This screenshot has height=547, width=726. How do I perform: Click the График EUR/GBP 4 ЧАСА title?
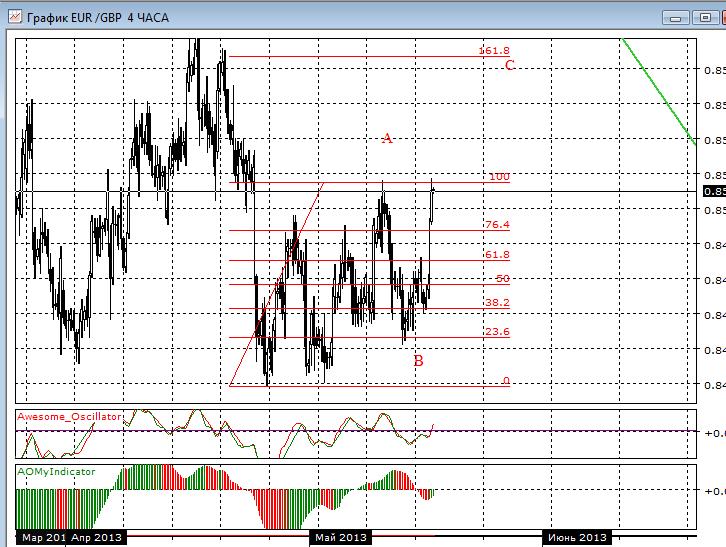coord(98,18)
